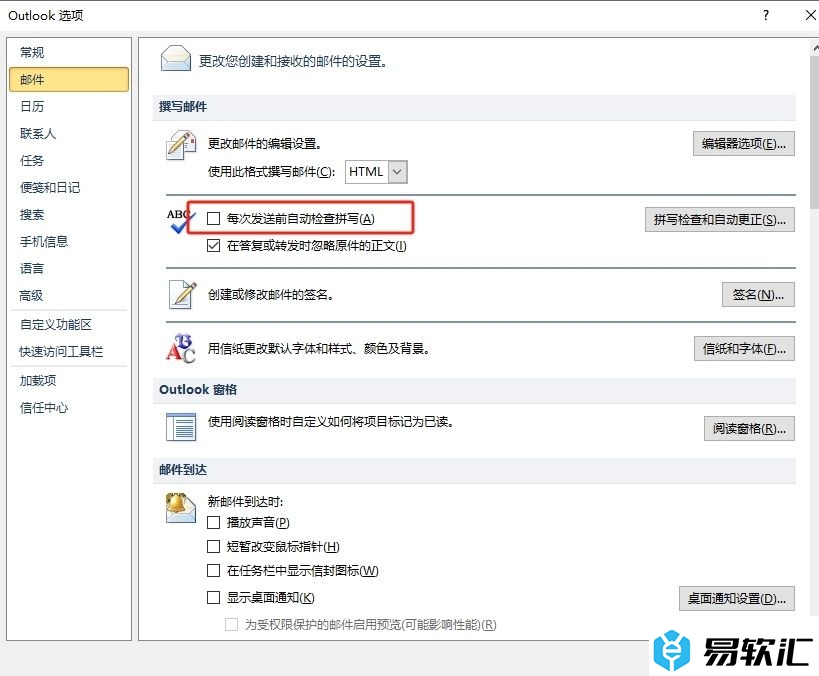This screenshot has height=676, width=819.
Task: Click 拼写检查和自动更正 button
Action: (720, 219)
